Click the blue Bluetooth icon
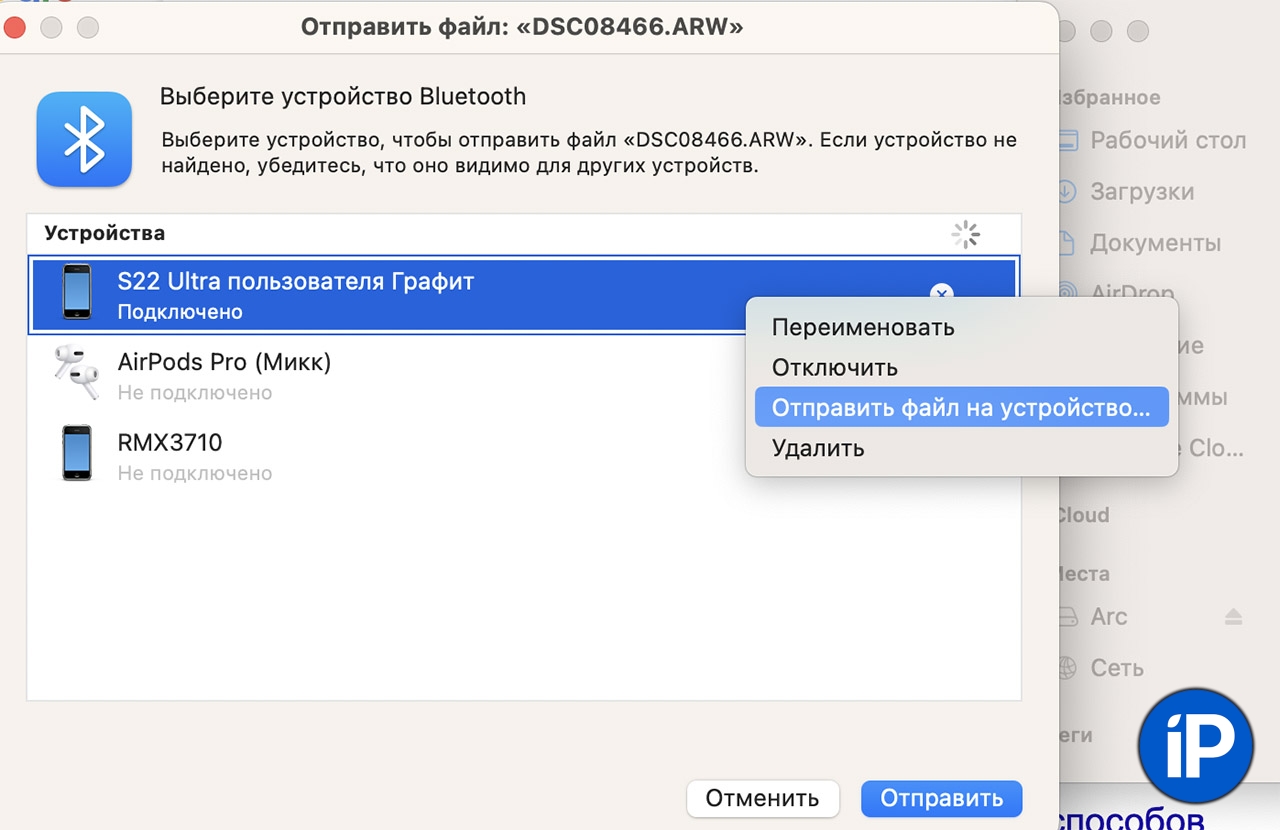1280x830 pixels. pyautogui.click(x=84, y=140)
